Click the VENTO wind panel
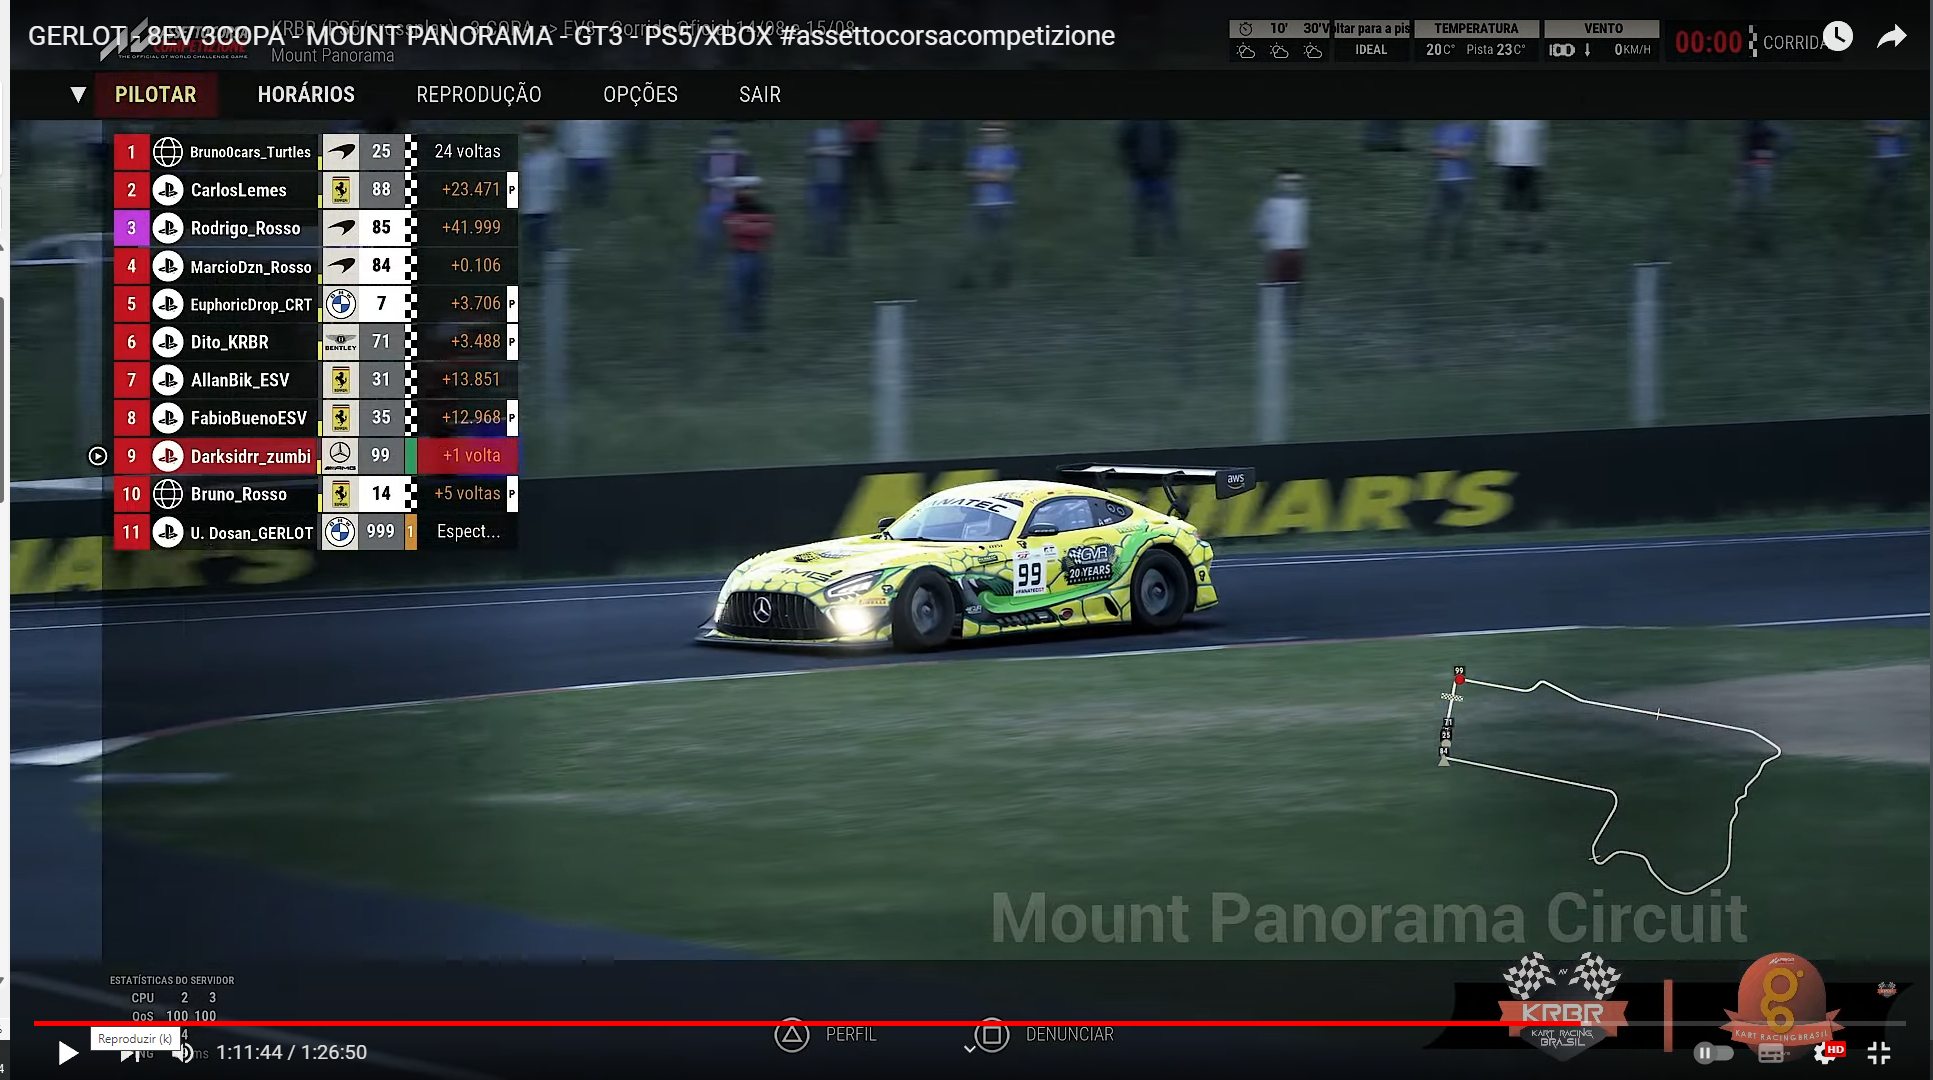This screenshot has width=1933, height=1080. coord(1603,40)
